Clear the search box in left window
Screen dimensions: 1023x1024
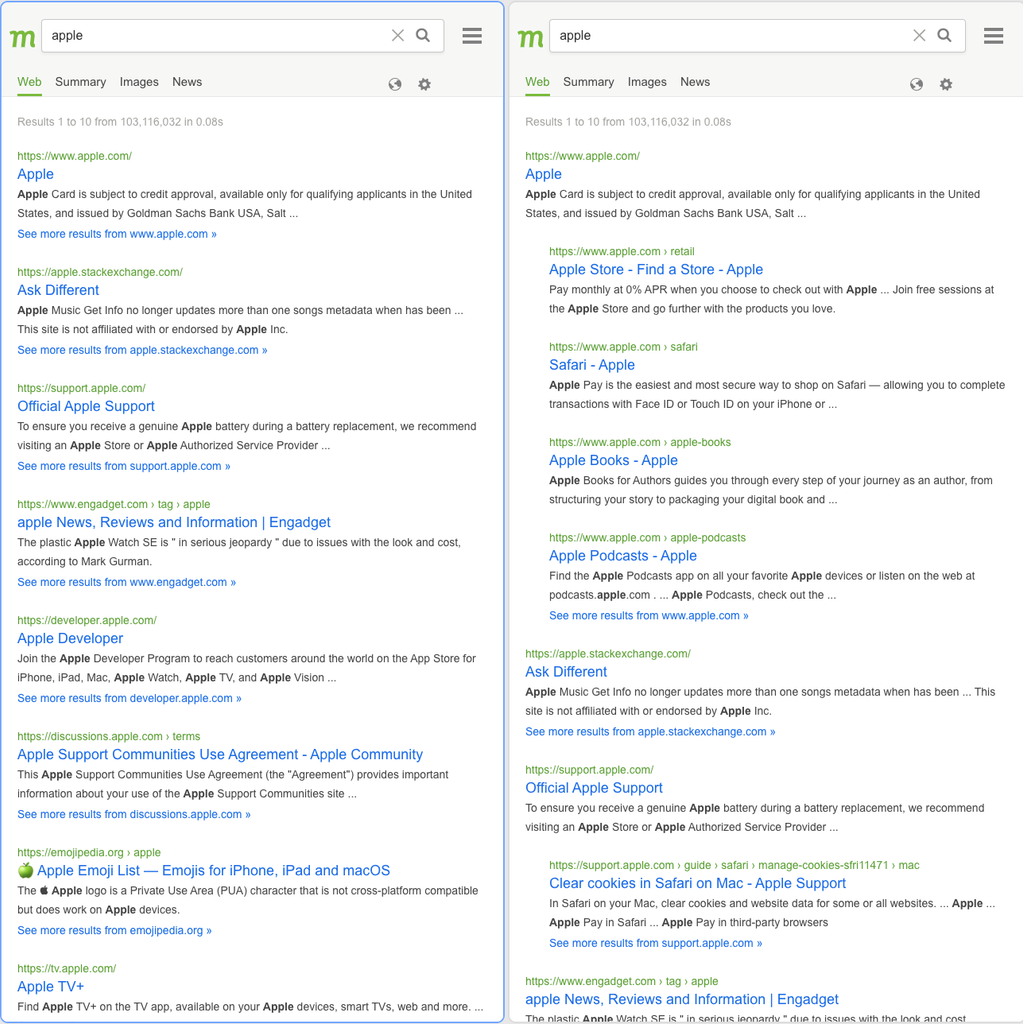point(397,35)
